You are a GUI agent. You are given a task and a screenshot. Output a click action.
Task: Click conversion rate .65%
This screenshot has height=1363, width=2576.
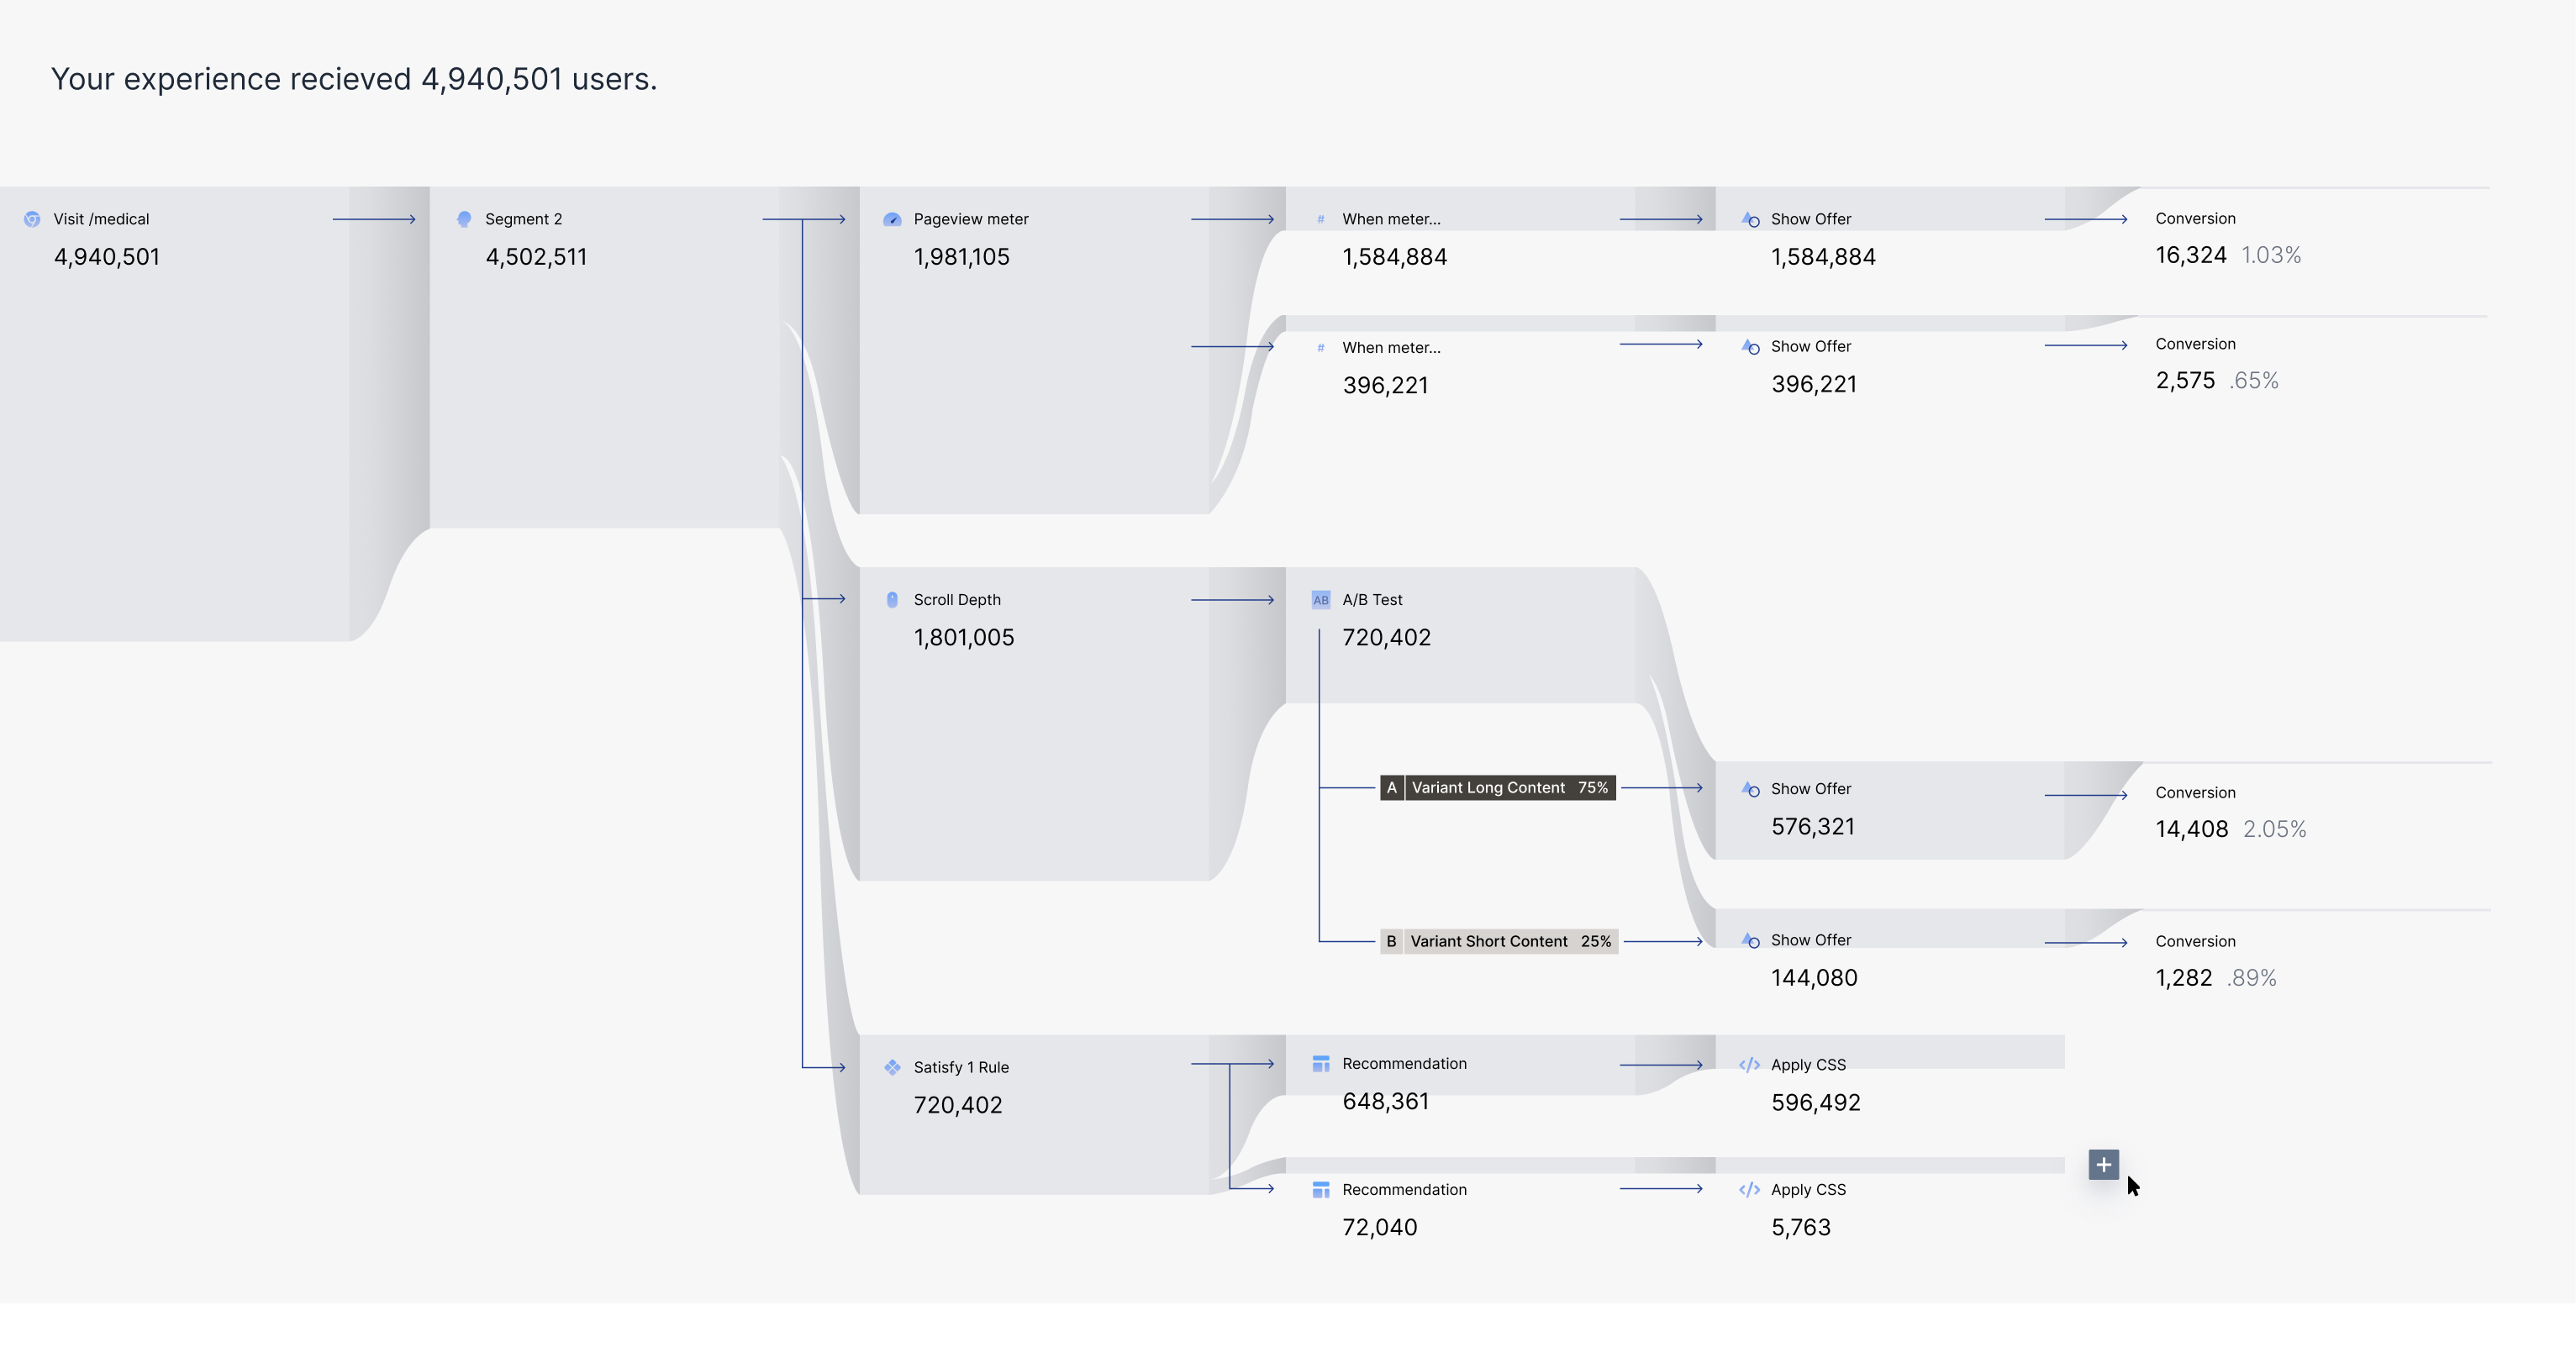click(x=2253, y=380)
